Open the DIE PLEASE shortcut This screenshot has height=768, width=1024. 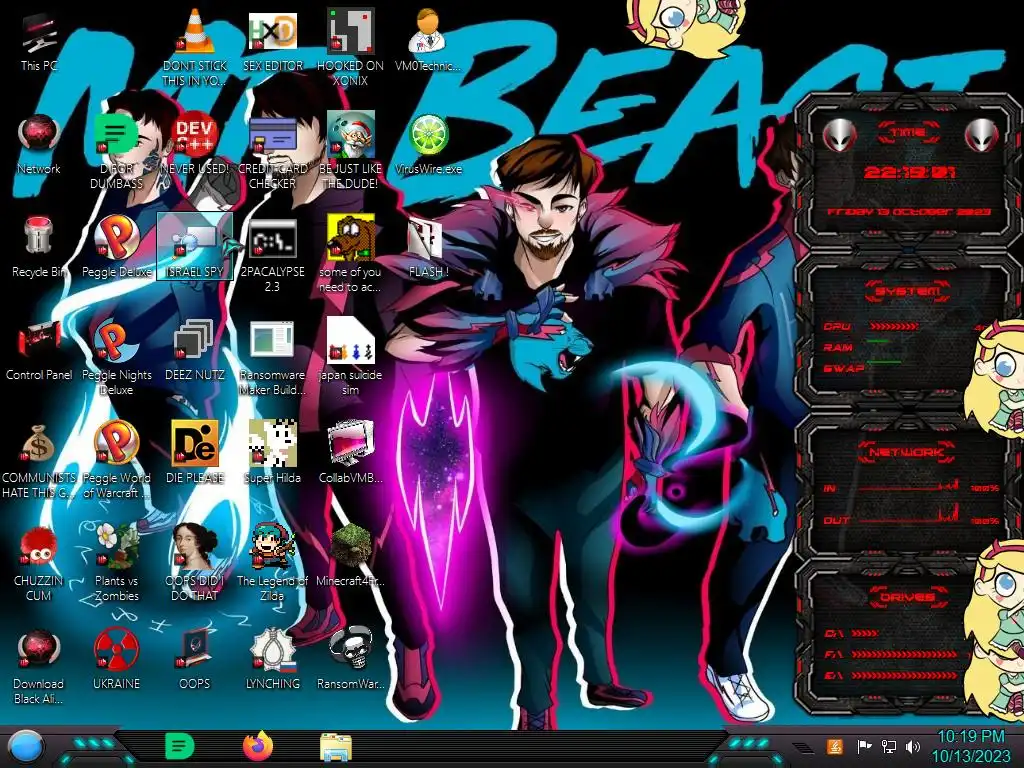(195, 453)
